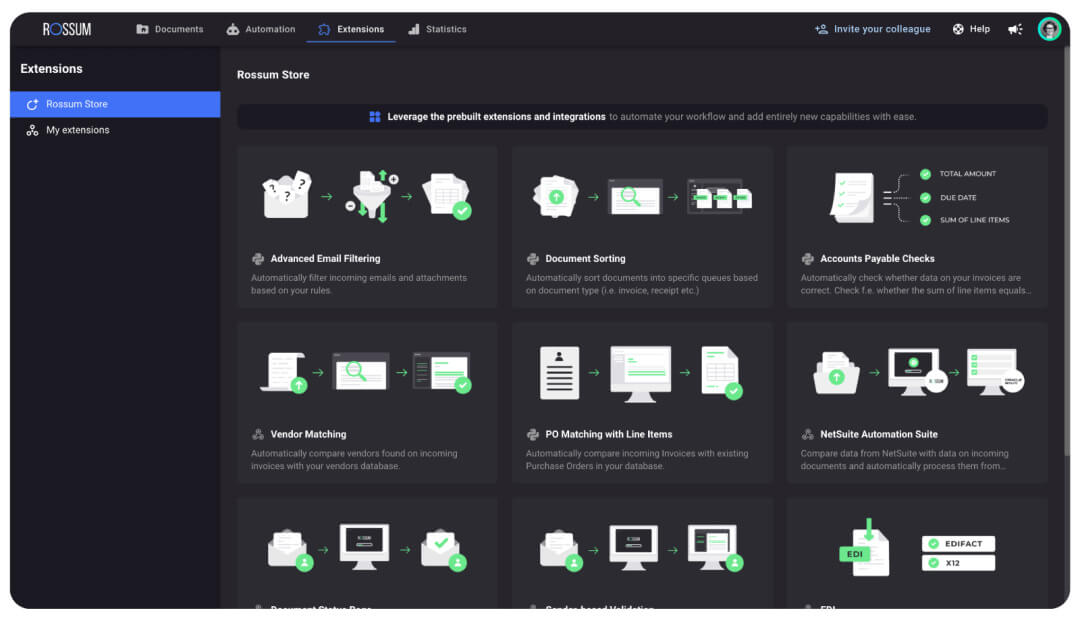Click the icon beside PO Matching with Line Items
The height and width of the screenshot is (621, 1080).
coord(532,434)
